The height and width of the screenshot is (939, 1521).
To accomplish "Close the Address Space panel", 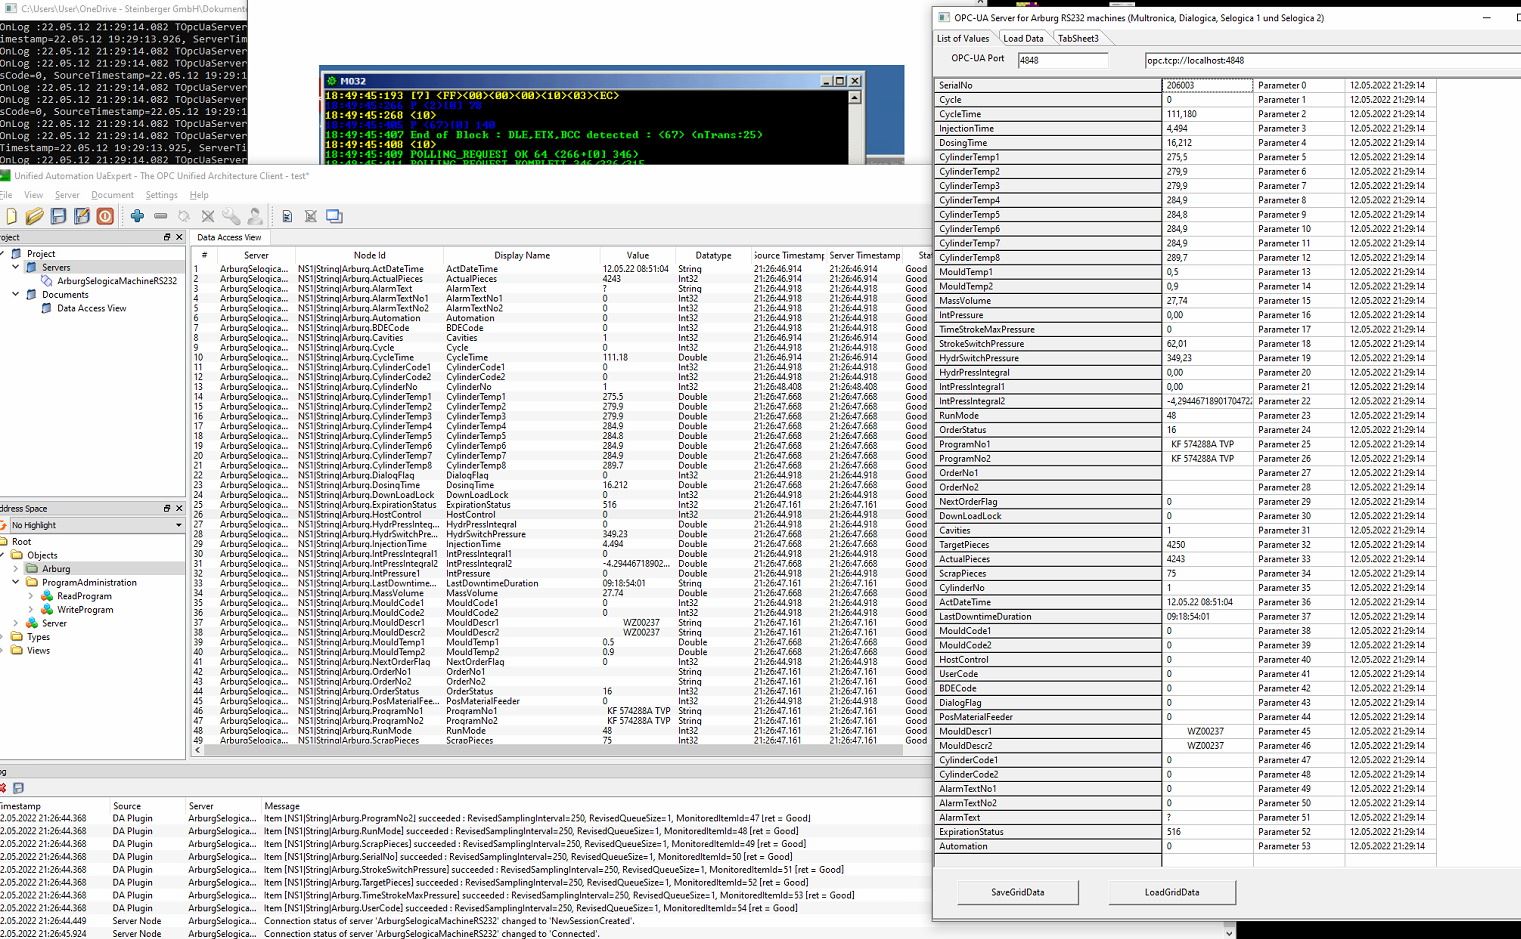I will point(179,508).
